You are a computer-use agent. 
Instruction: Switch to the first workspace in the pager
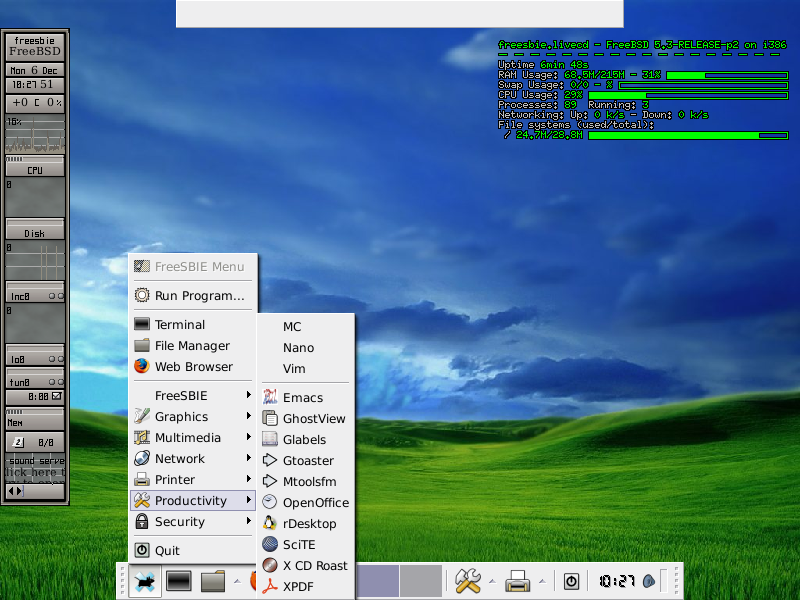378,581
